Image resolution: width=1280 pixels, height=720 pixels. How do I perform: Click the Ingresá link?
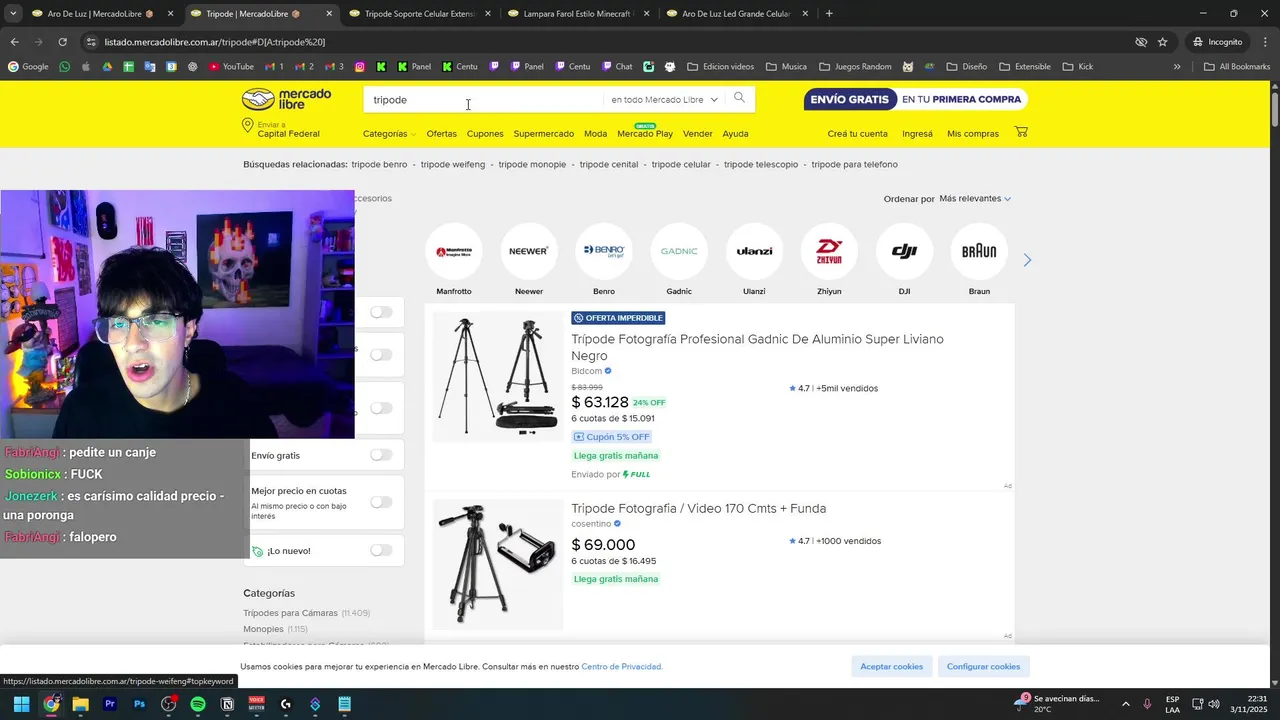pyautogui.click(x=917, y=134)
